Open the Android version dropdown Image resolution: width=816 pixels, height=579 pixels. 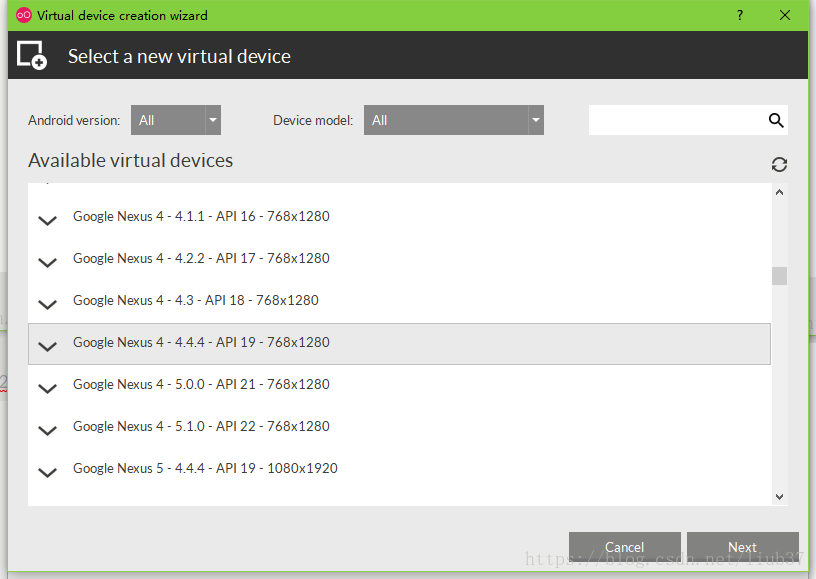click(x=176, y=120)
